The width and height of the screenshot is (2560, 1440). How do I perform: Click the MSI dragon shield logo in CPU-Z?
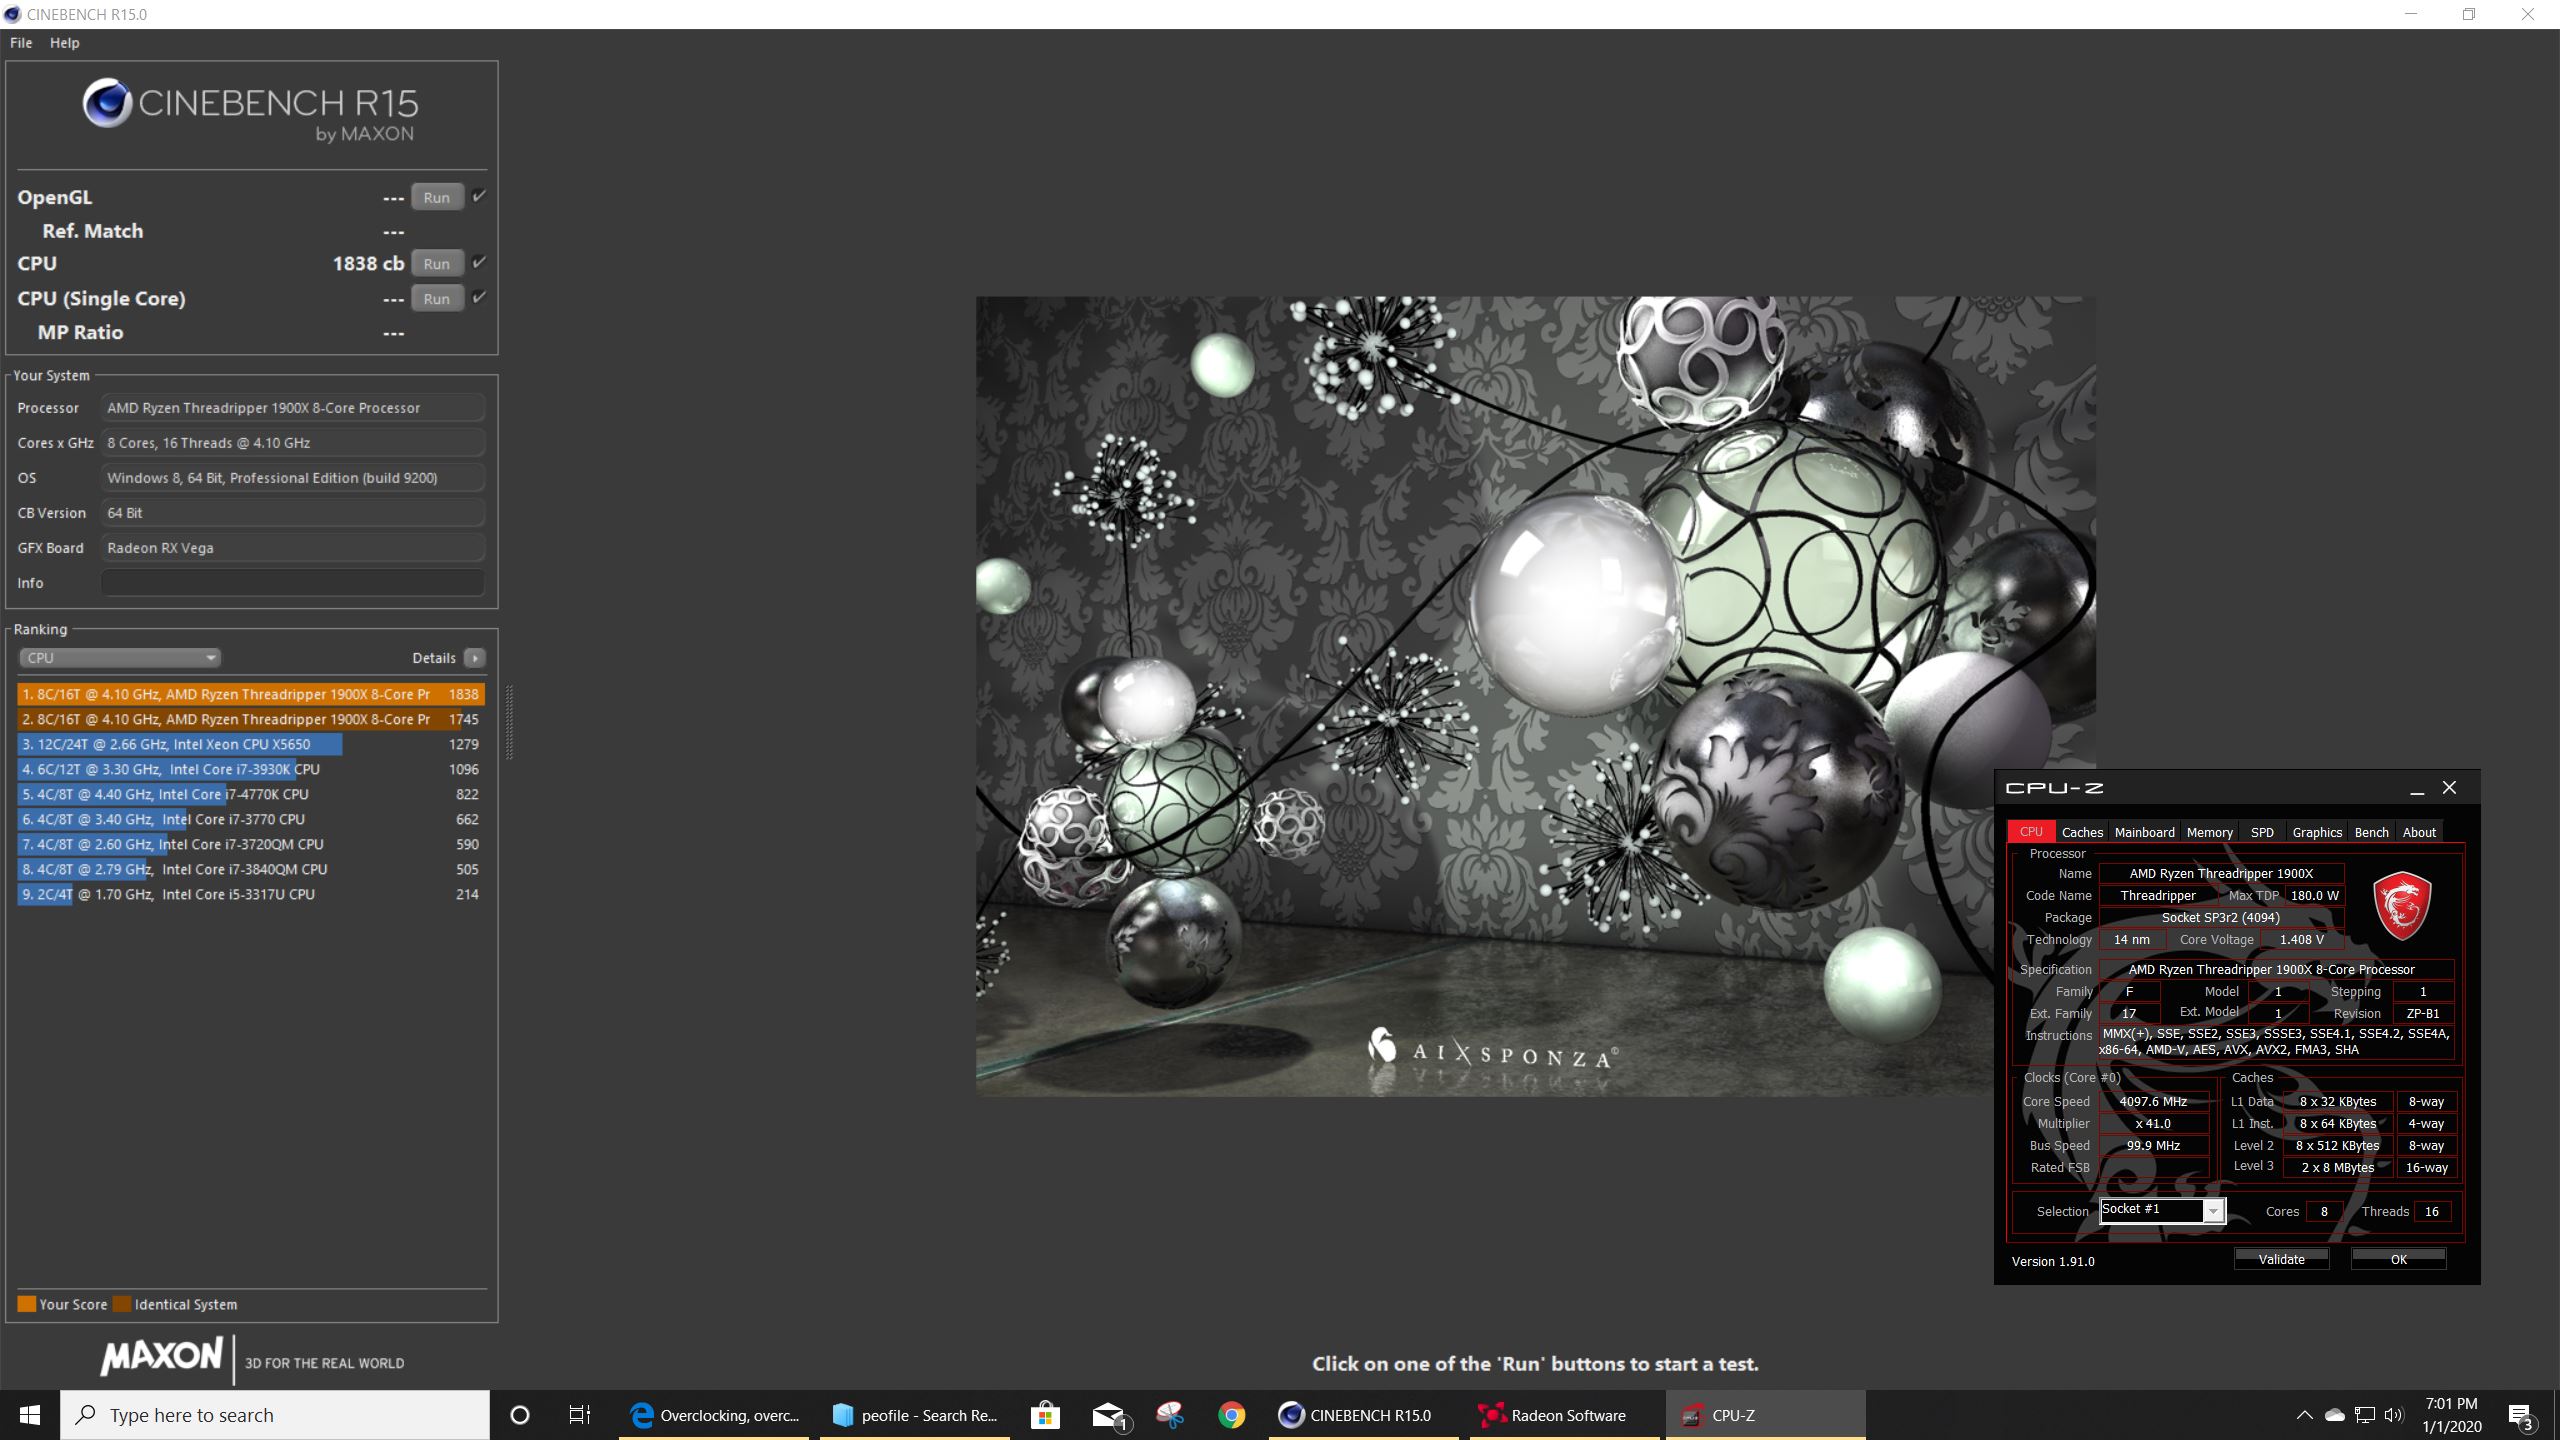(2402, 905)
